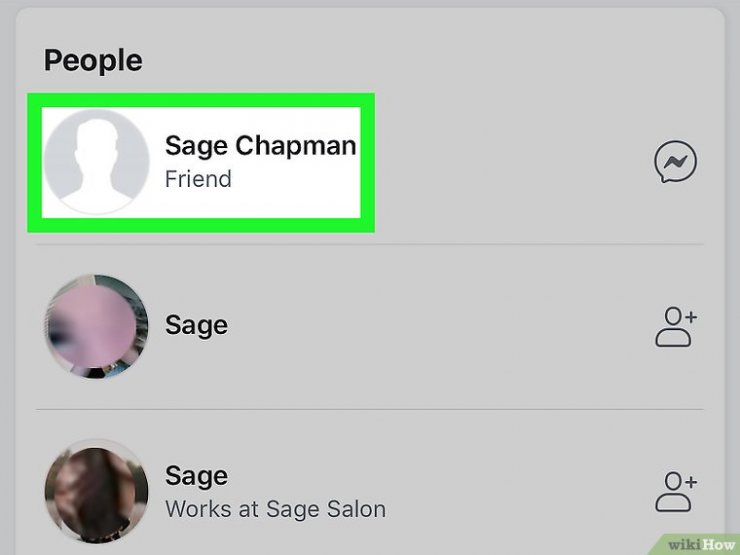This screenshot has width=740, height=555.
Task: Select the green-highlighted Sage Chapman result
Action: 200,163
